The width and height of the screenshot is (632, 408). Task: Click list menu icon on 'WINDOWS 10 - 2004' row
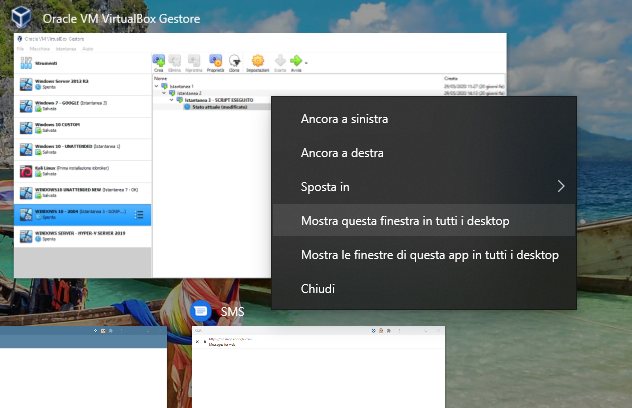(x=139, y=214)
